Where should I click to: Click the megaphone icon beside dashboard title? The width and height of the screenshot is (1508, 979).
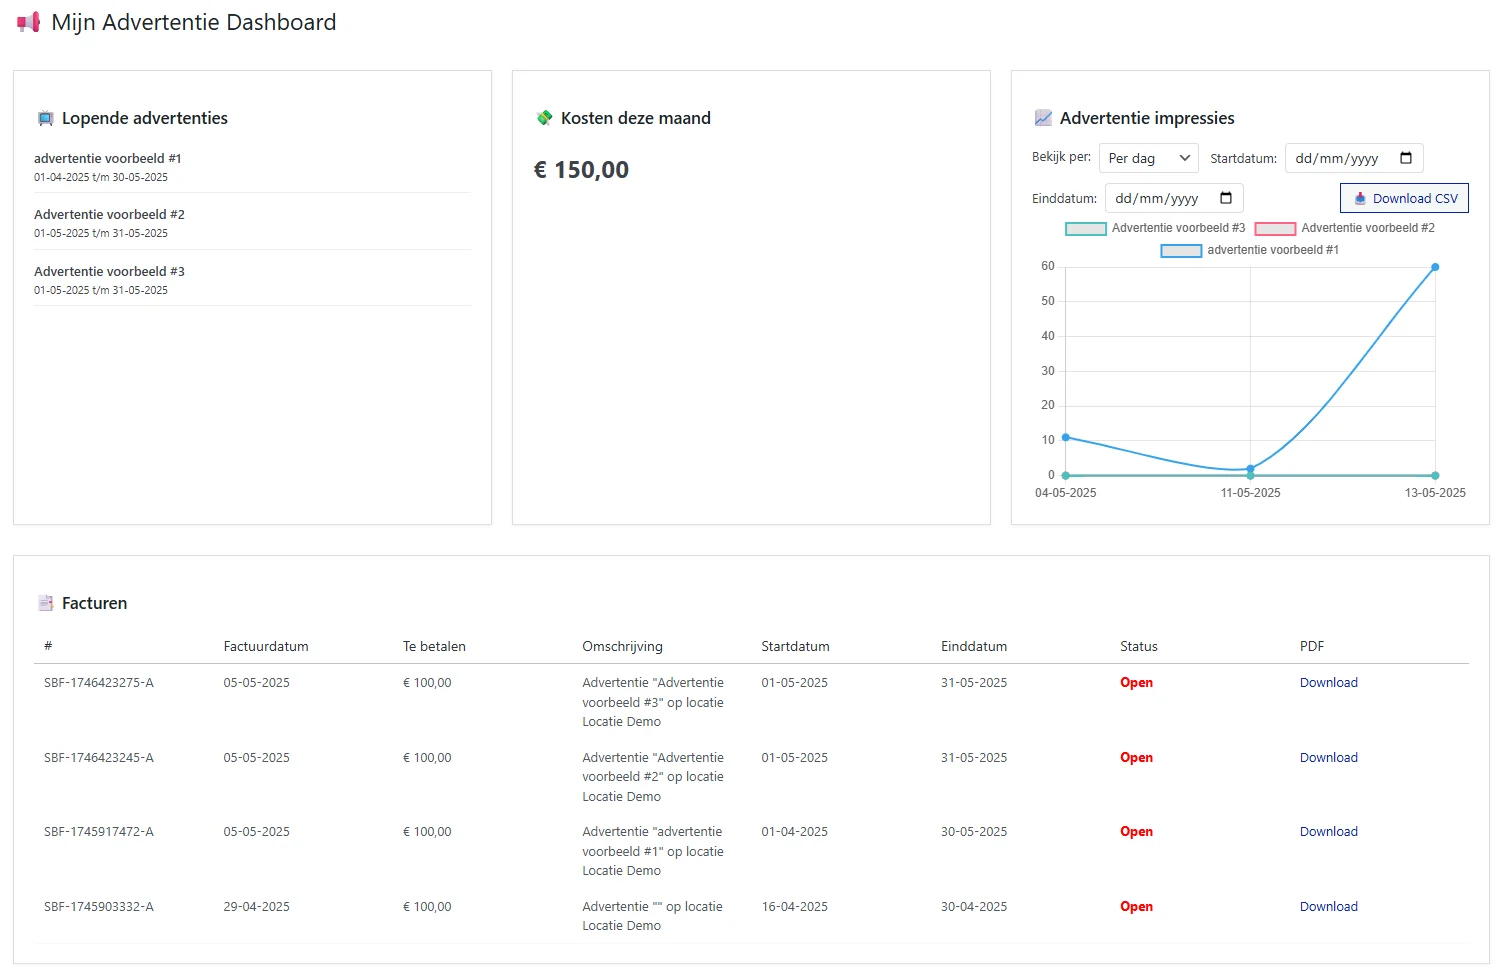coord(28,22)
